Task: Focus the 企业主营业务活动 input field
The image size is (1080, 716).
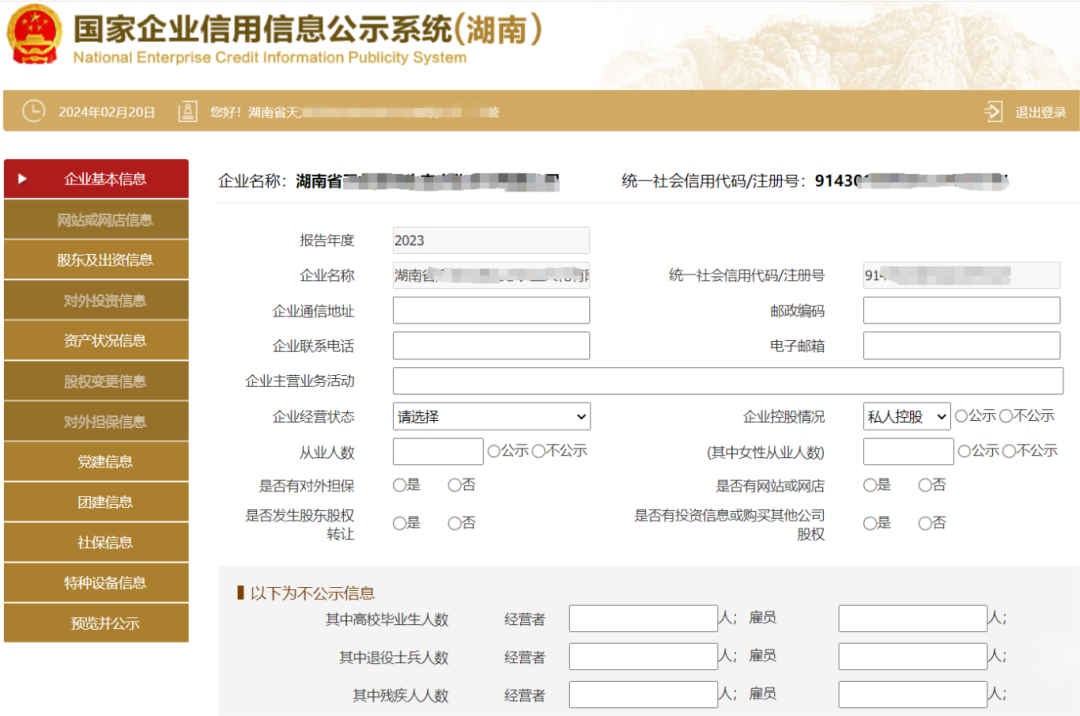Action: (728, 381)
